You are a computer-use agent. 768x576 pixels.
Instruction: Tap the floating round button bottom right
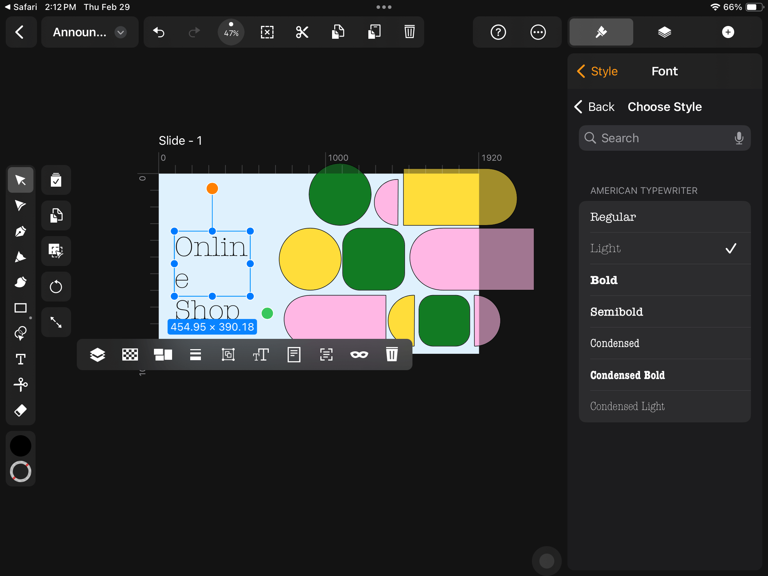coord(546,560)
